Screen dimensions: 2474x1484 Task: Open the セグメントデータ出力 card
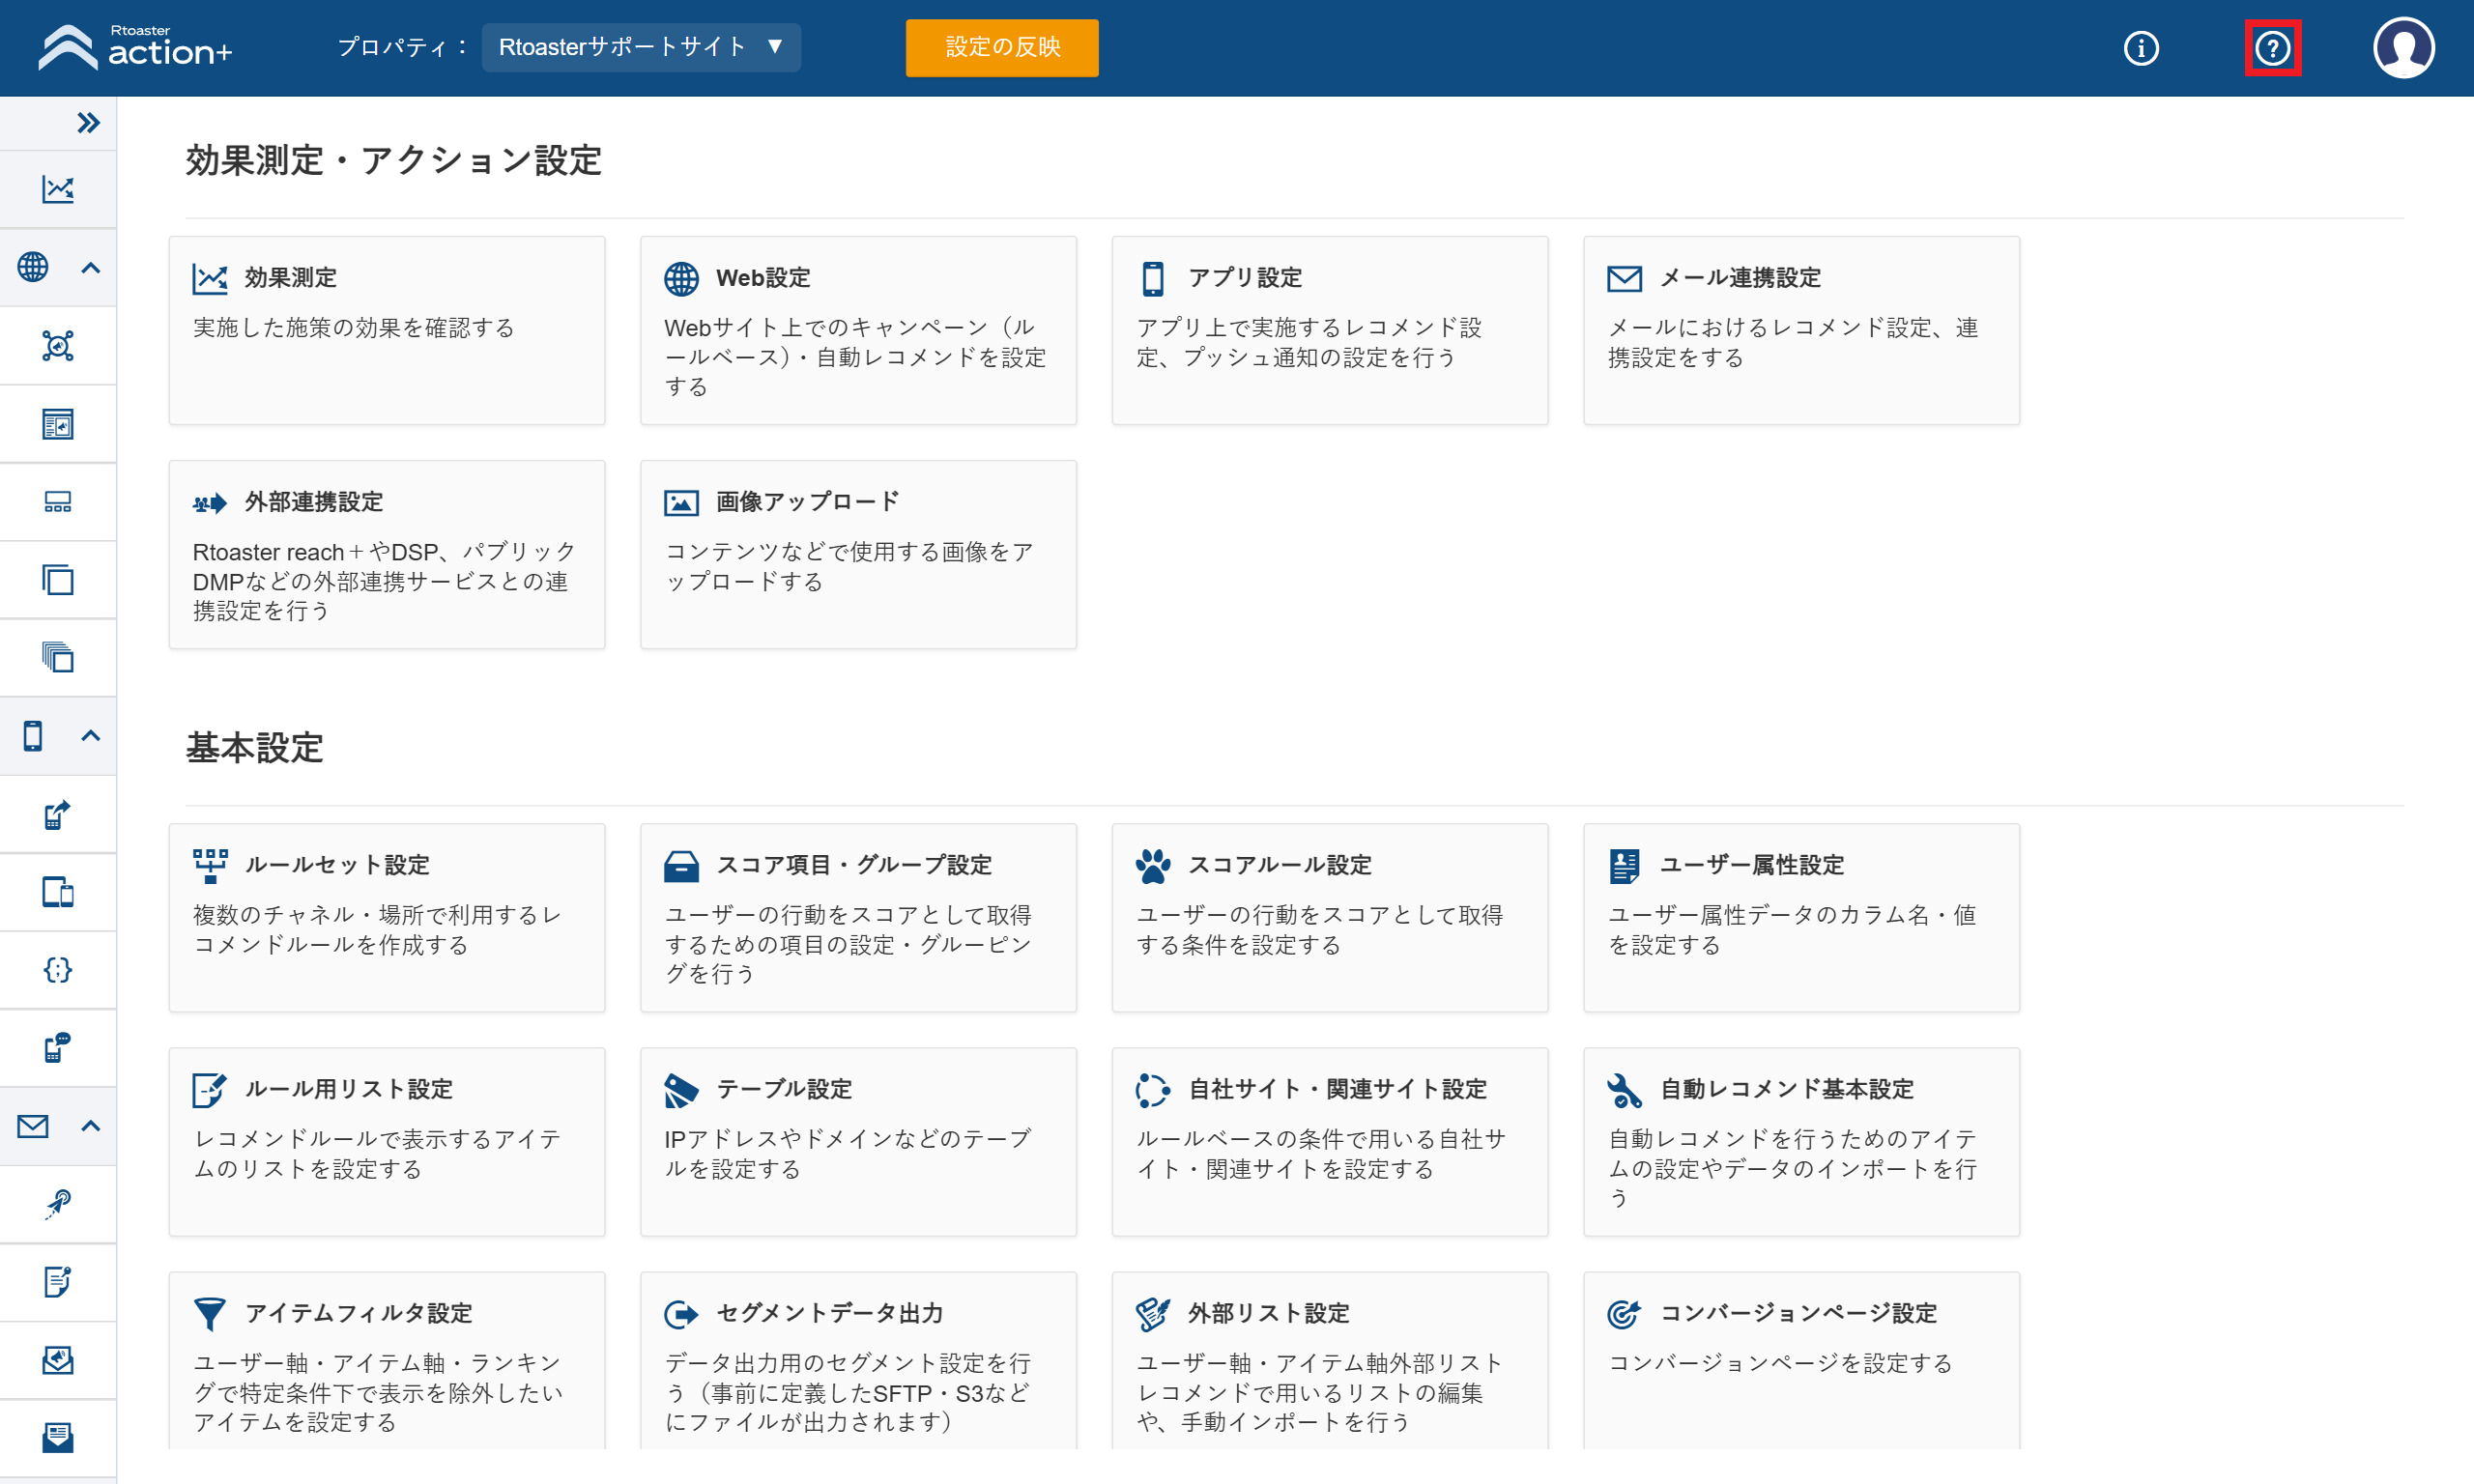tap(859, 1361)
